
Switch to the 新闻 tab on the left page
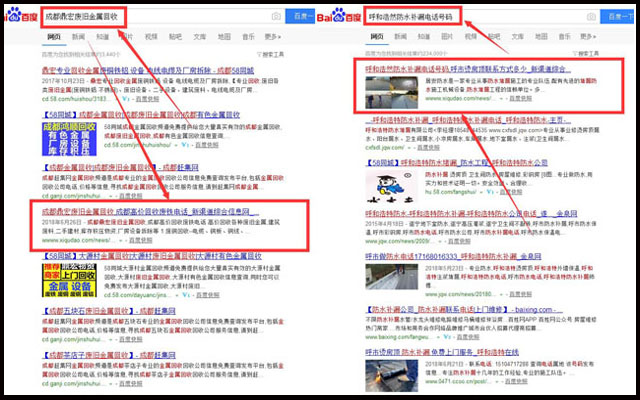point(78,37)
